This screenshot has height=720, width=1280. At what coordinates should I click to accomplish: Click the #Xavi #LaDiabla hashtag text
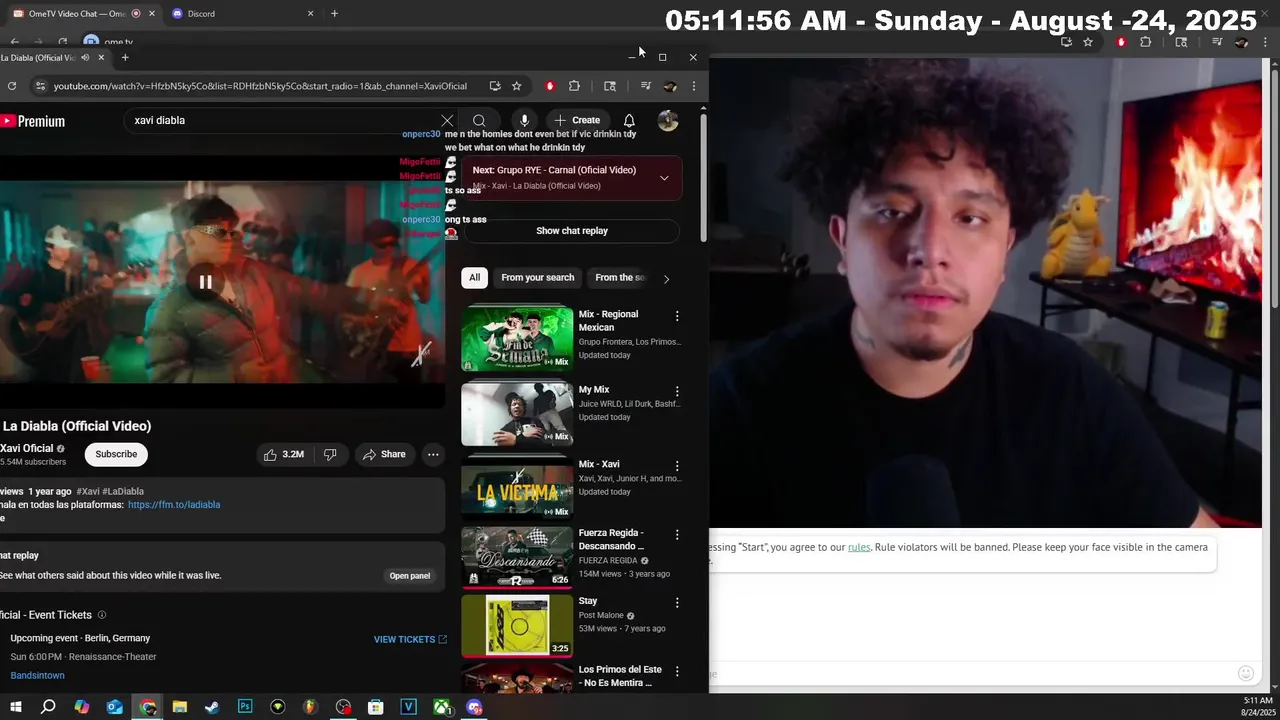tap(110, 491)
